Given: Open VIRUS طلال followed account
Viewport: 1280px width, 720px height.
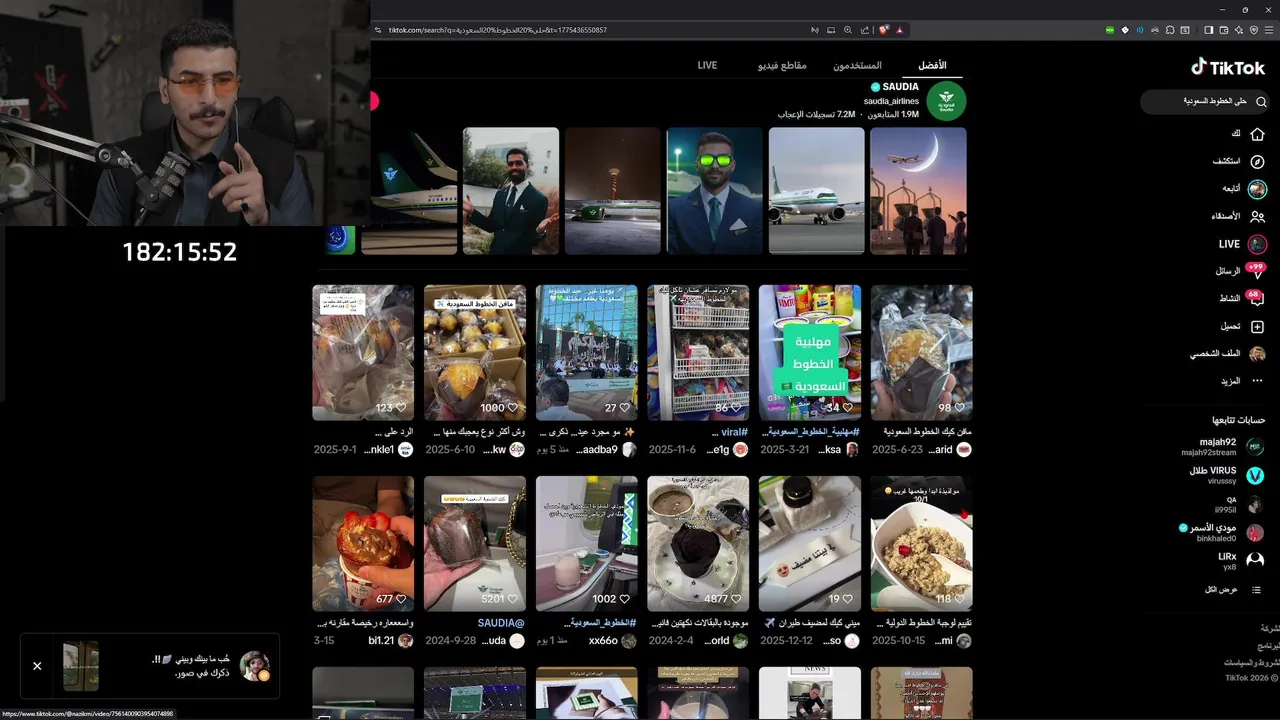Looking at the screenshot, I should click(x=1226, y=475).
